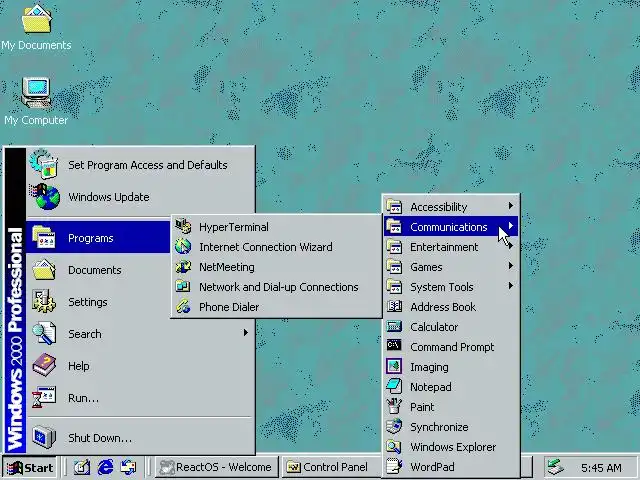Click the Network and Dial-up Connections icon
640x480 pixels.
point(183,287)
